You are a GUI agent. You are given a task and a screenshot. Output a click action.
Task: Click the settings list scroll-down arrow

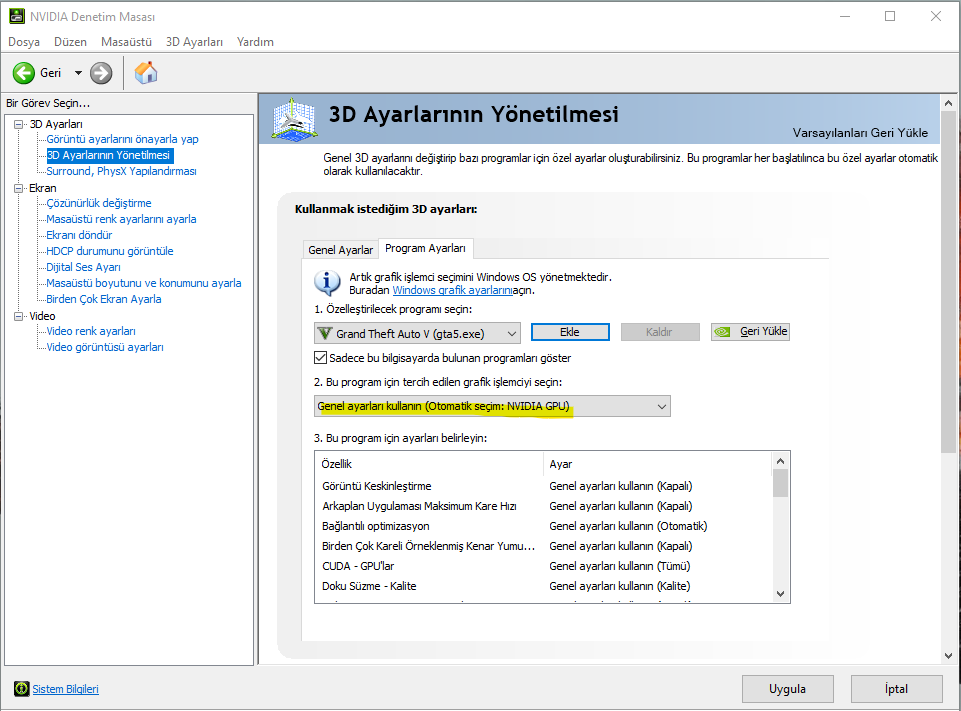tap(780, 593)
